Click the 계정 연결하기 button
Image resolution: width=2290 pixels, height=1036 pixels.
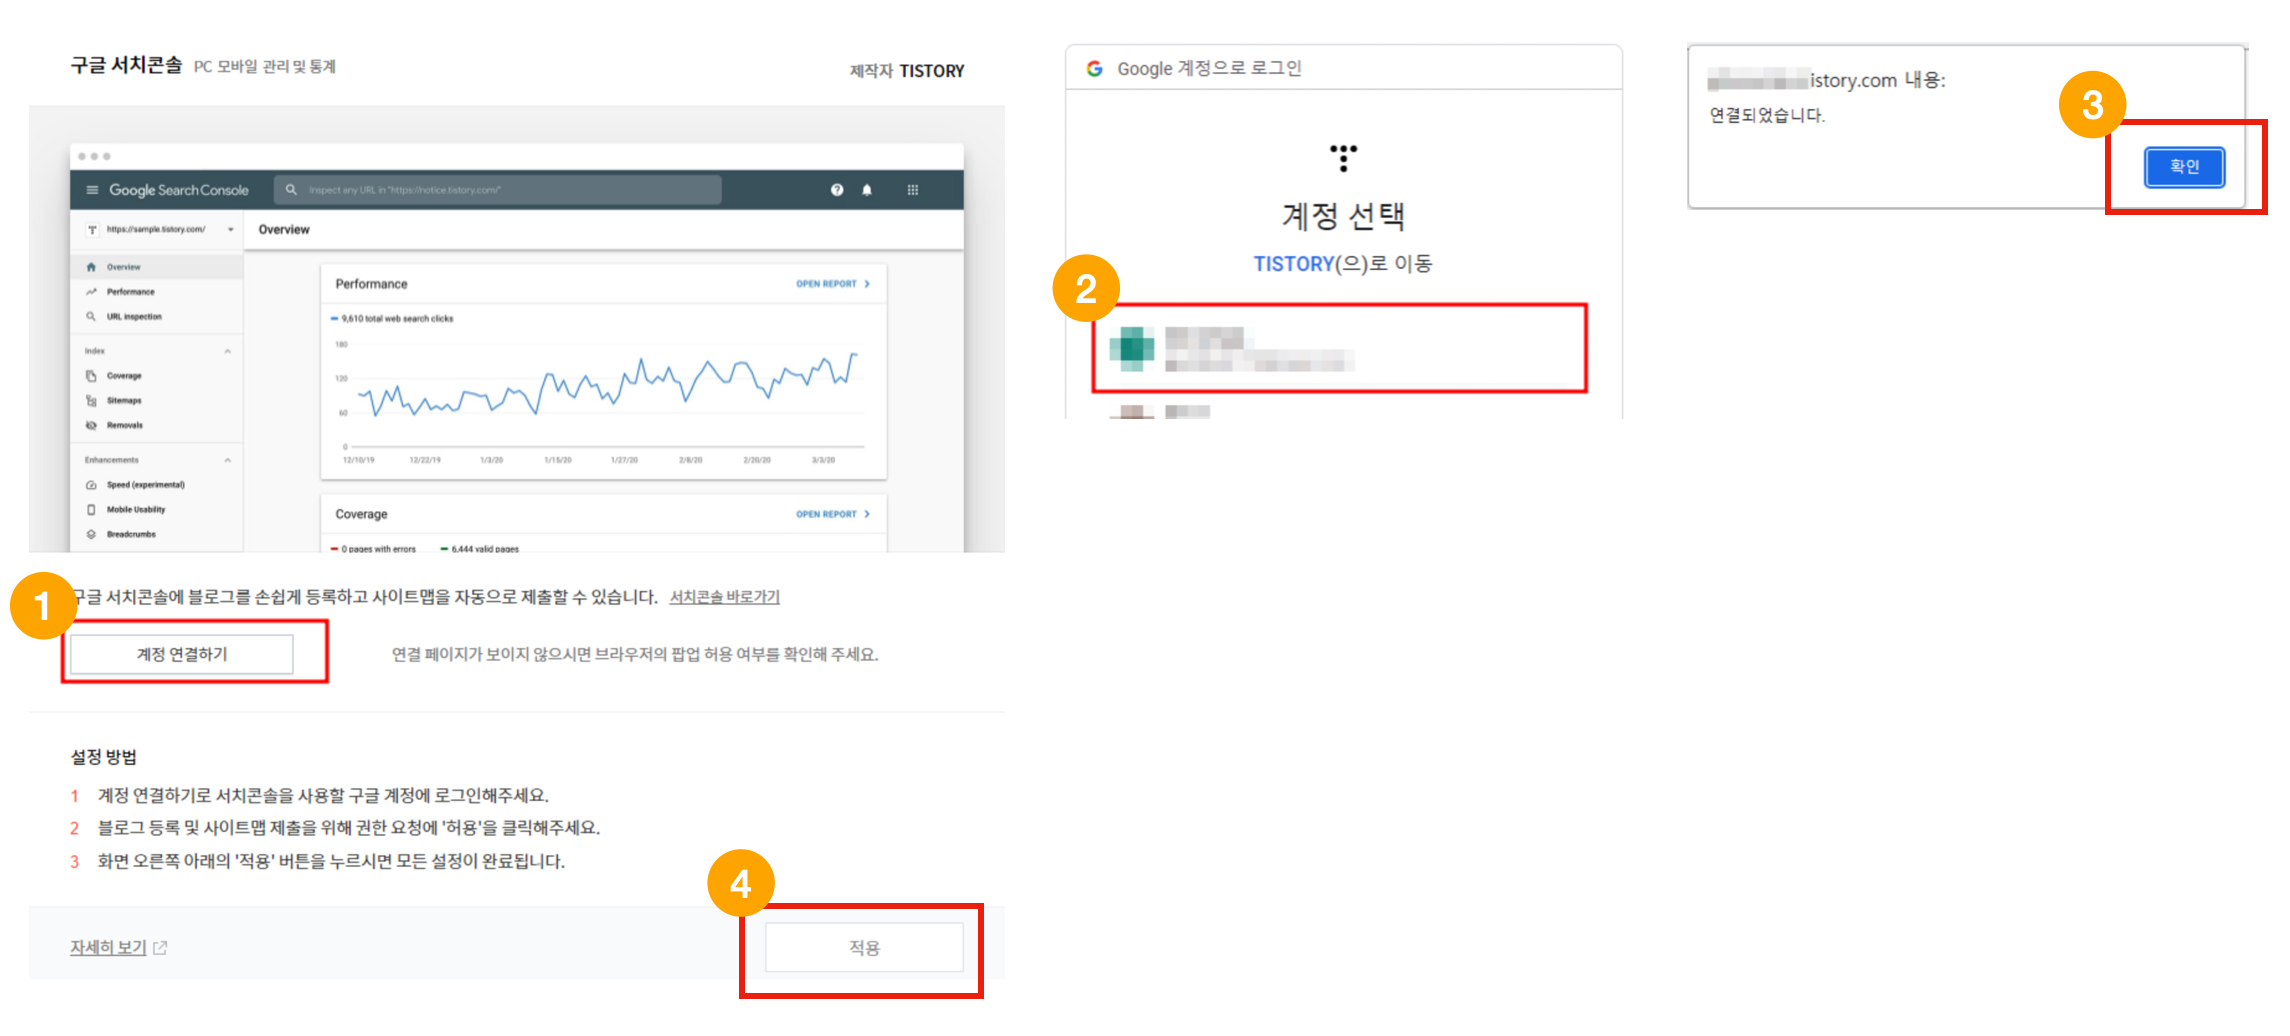[181, 654]
